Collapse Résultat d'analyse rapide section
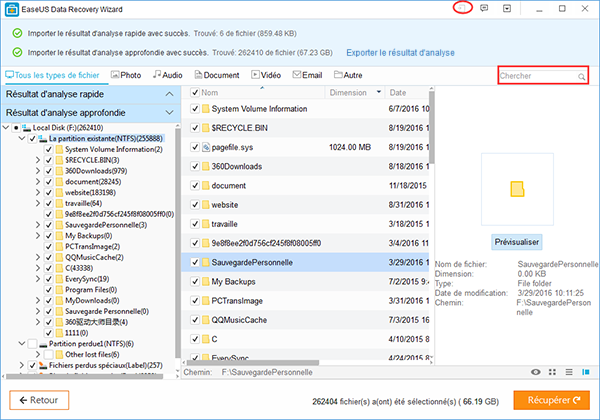 coord(170,94)
